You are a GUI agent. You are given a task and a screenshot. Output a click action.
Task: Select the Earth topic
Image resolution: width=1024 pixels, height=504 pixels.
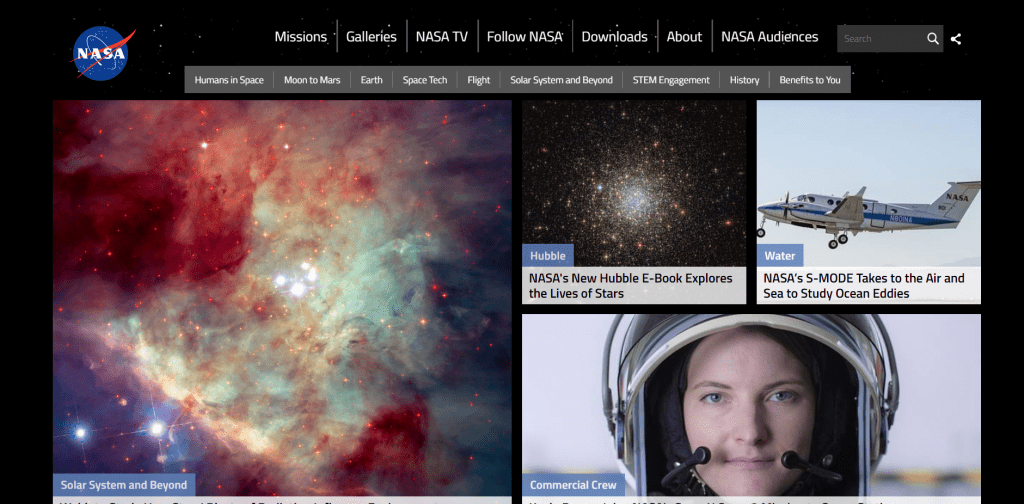372,80
